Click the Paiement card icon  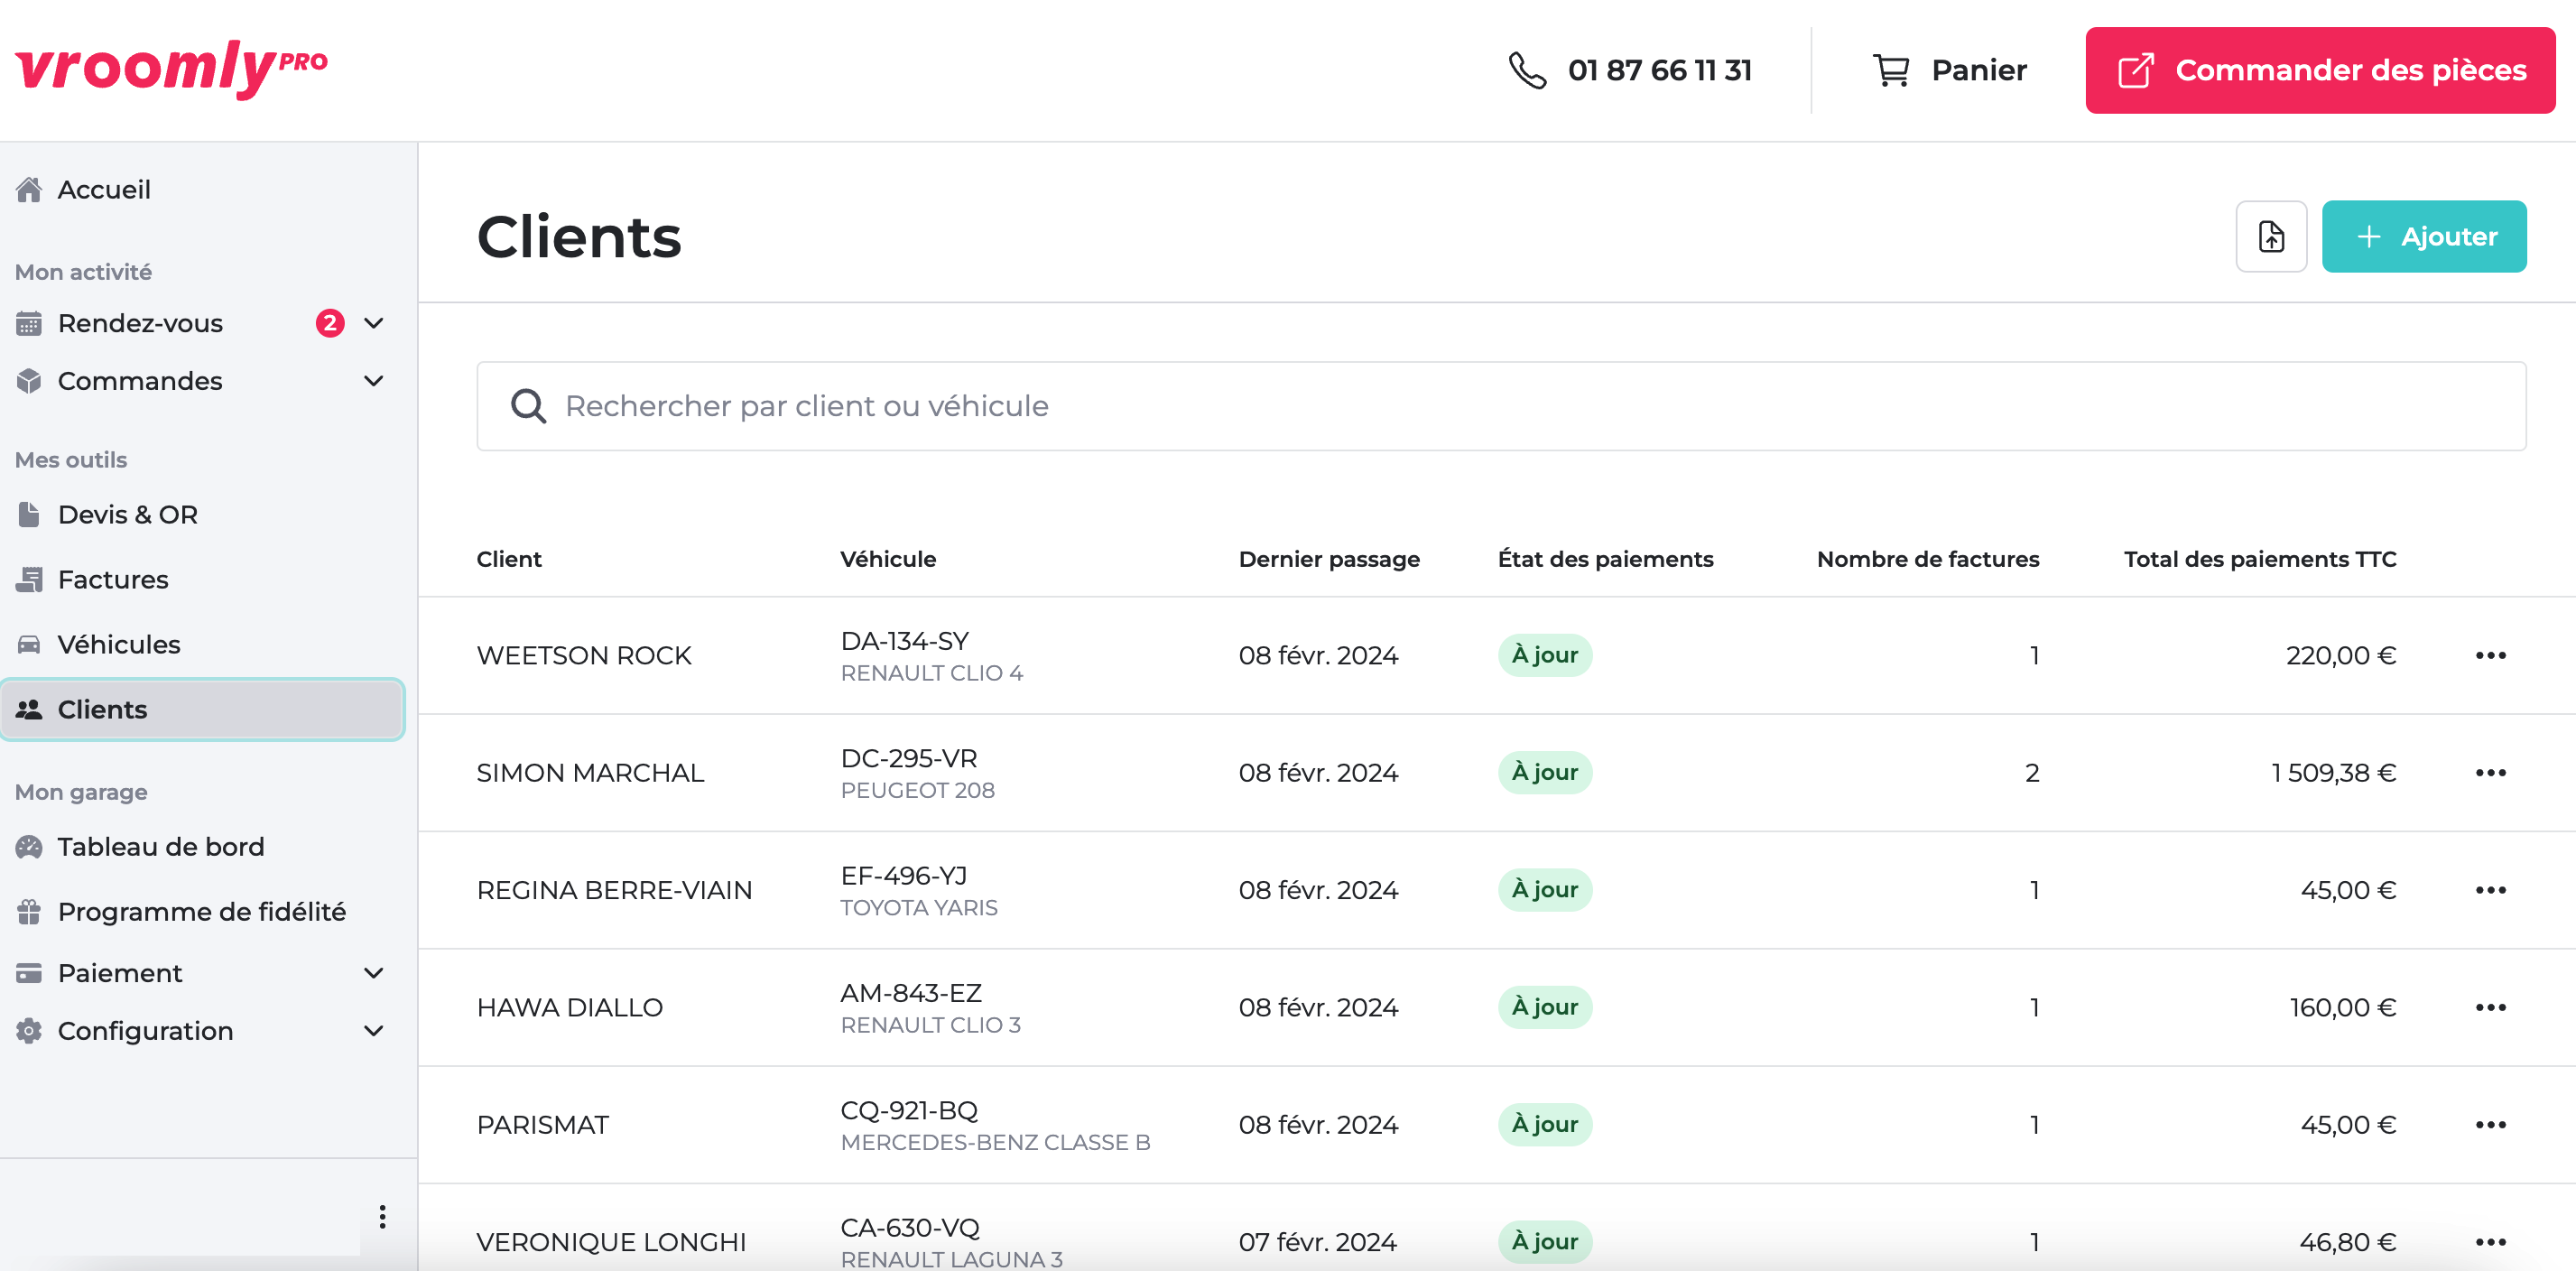click(x=29, y=973)
